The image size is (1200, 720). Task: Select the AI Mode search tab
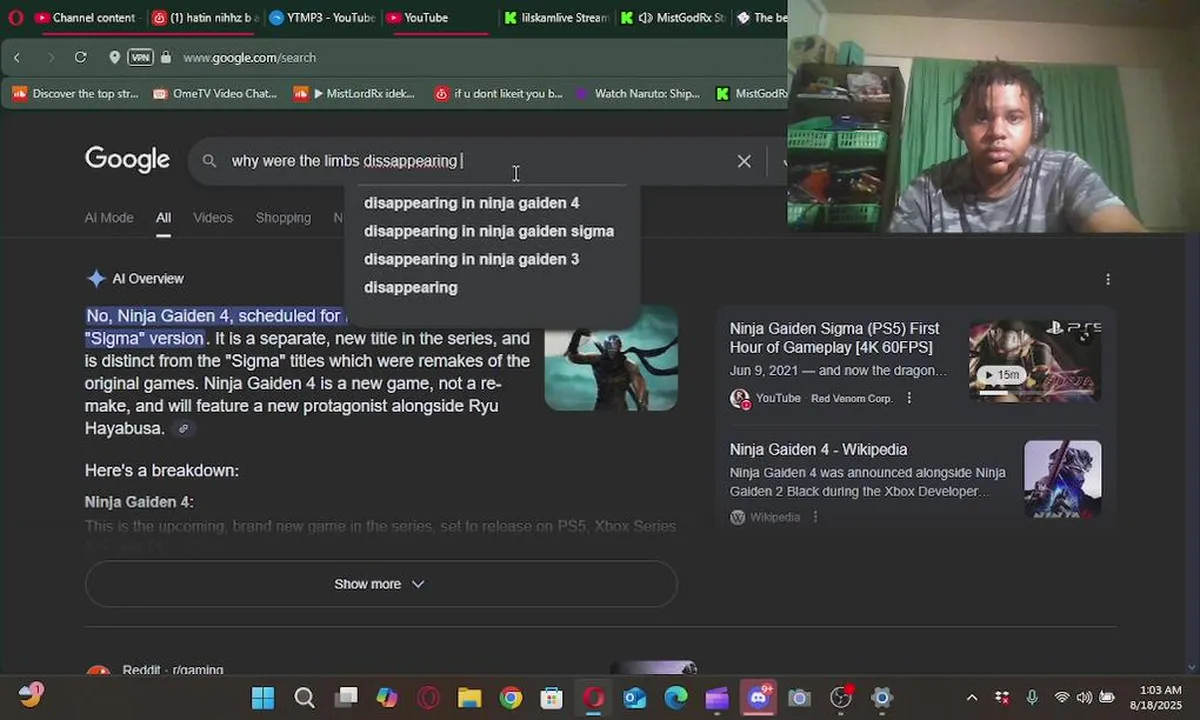(x=109, y=218)
